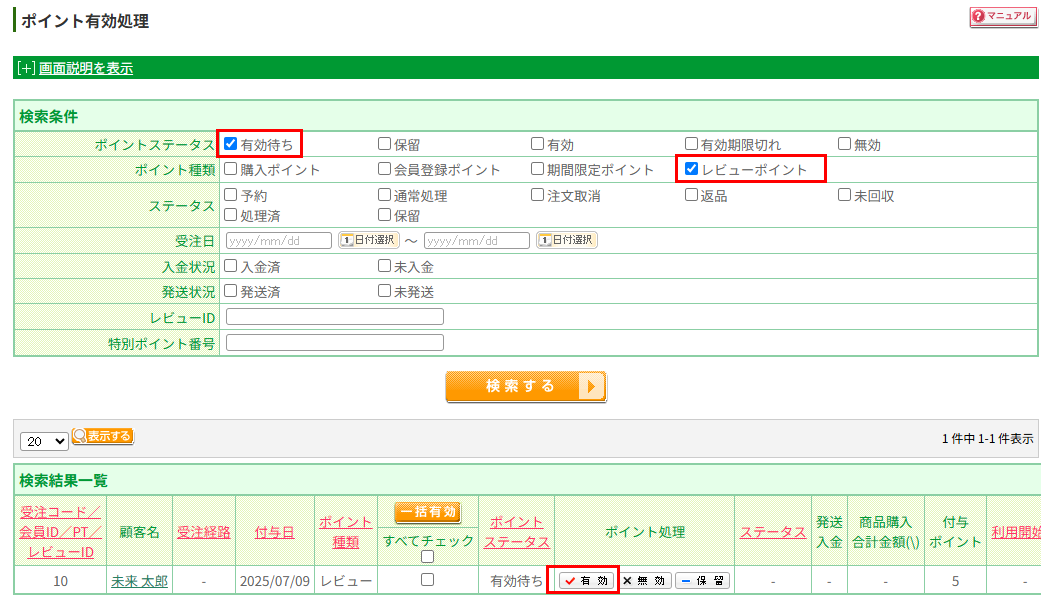Check the 返品 status filter checkbox
This screenshot has height=603, width=1041.
point(690,194)
